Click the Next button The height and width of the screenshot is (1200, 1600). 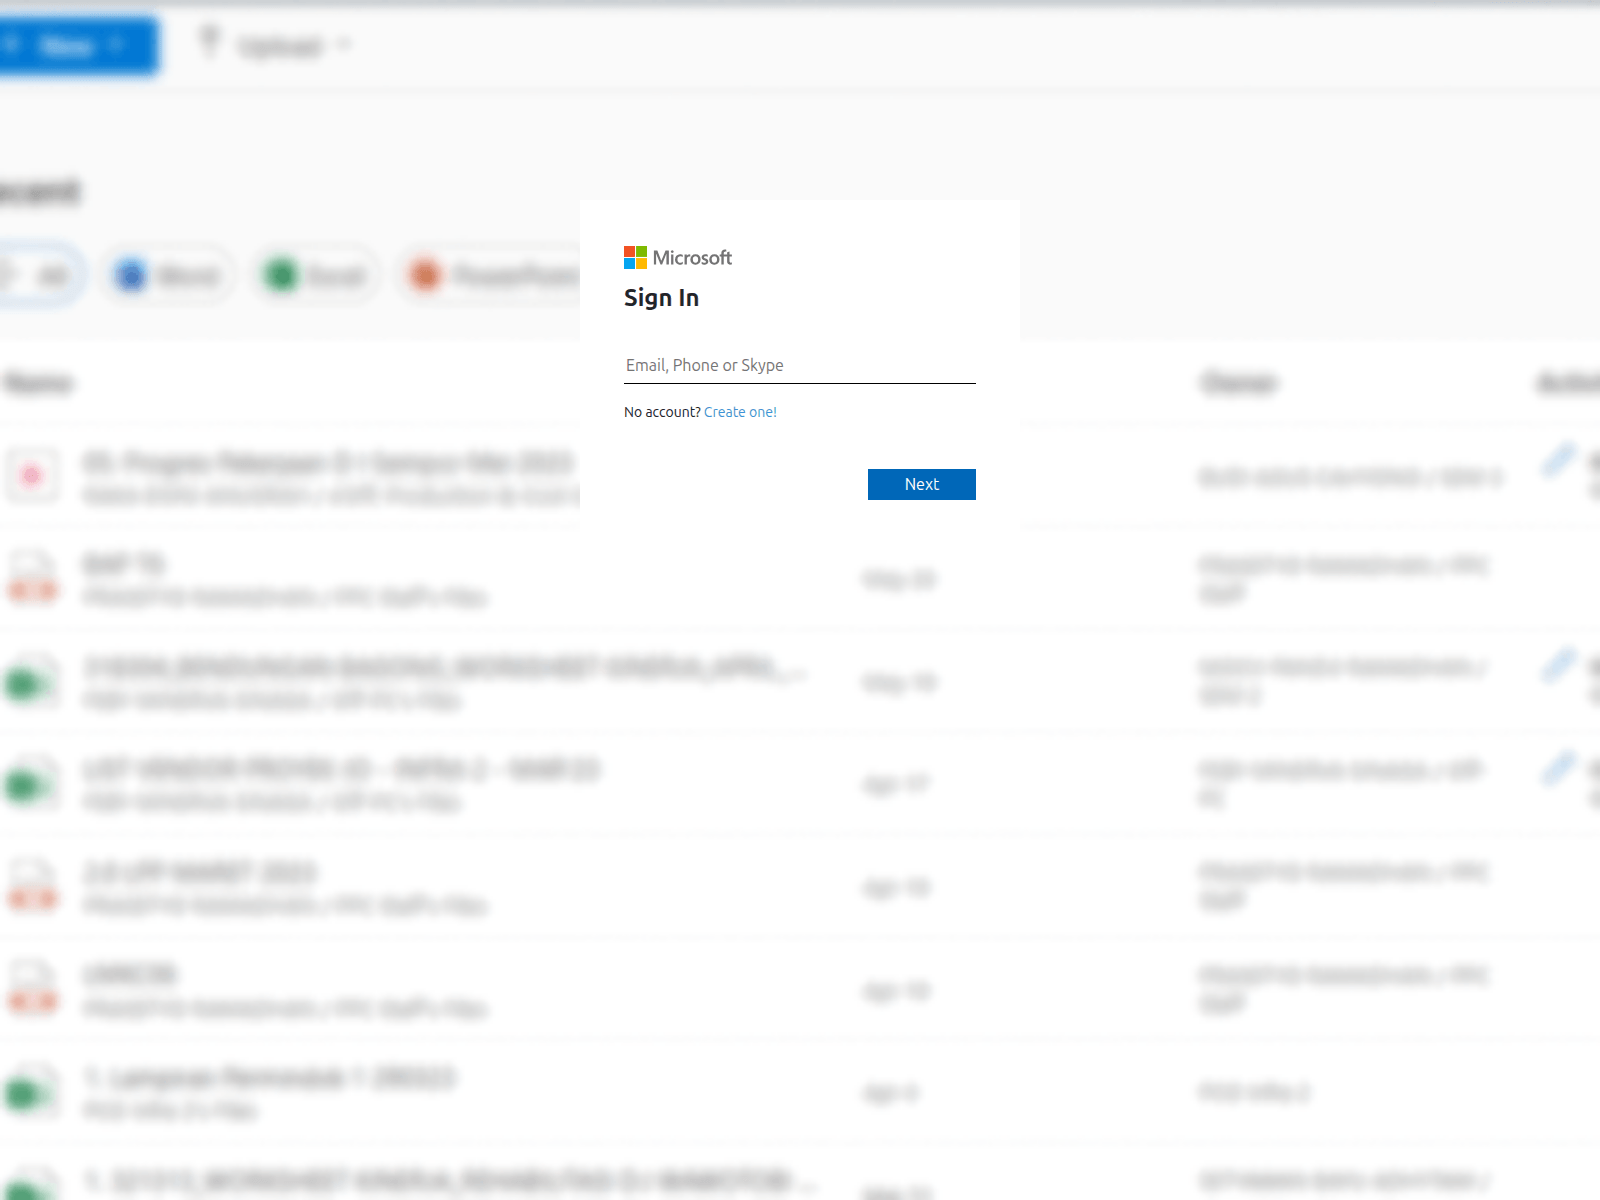921,484
